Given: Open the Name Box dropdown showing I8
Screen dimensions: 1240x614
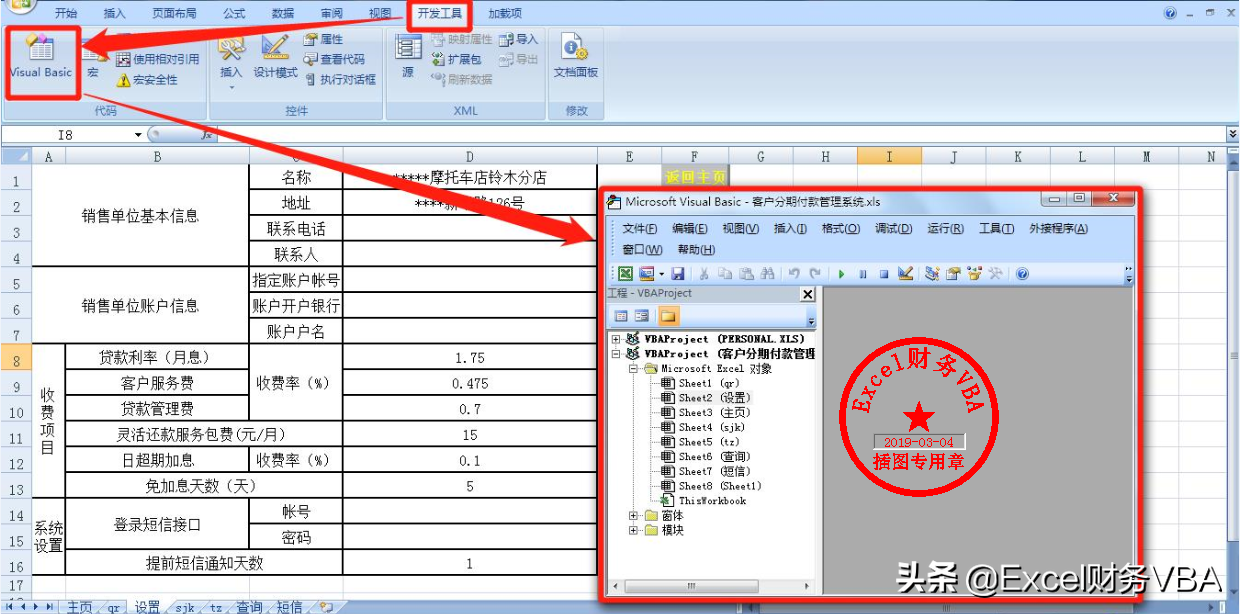Looking at the screenshot, I should click(138, 134).
